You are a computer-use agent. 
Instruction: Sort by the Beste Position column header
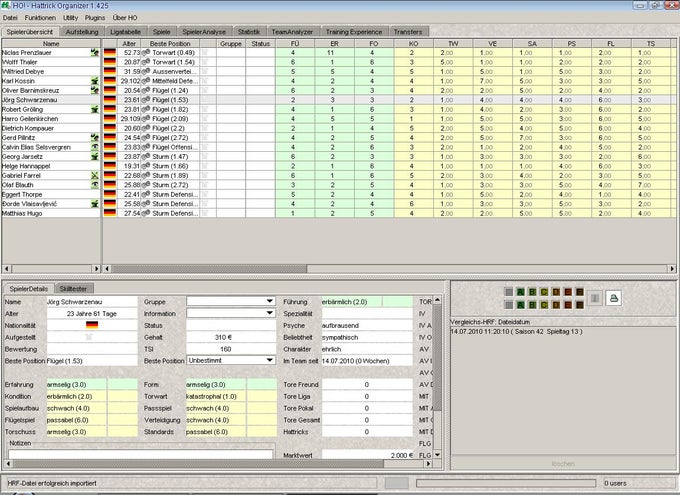[170, 43]
